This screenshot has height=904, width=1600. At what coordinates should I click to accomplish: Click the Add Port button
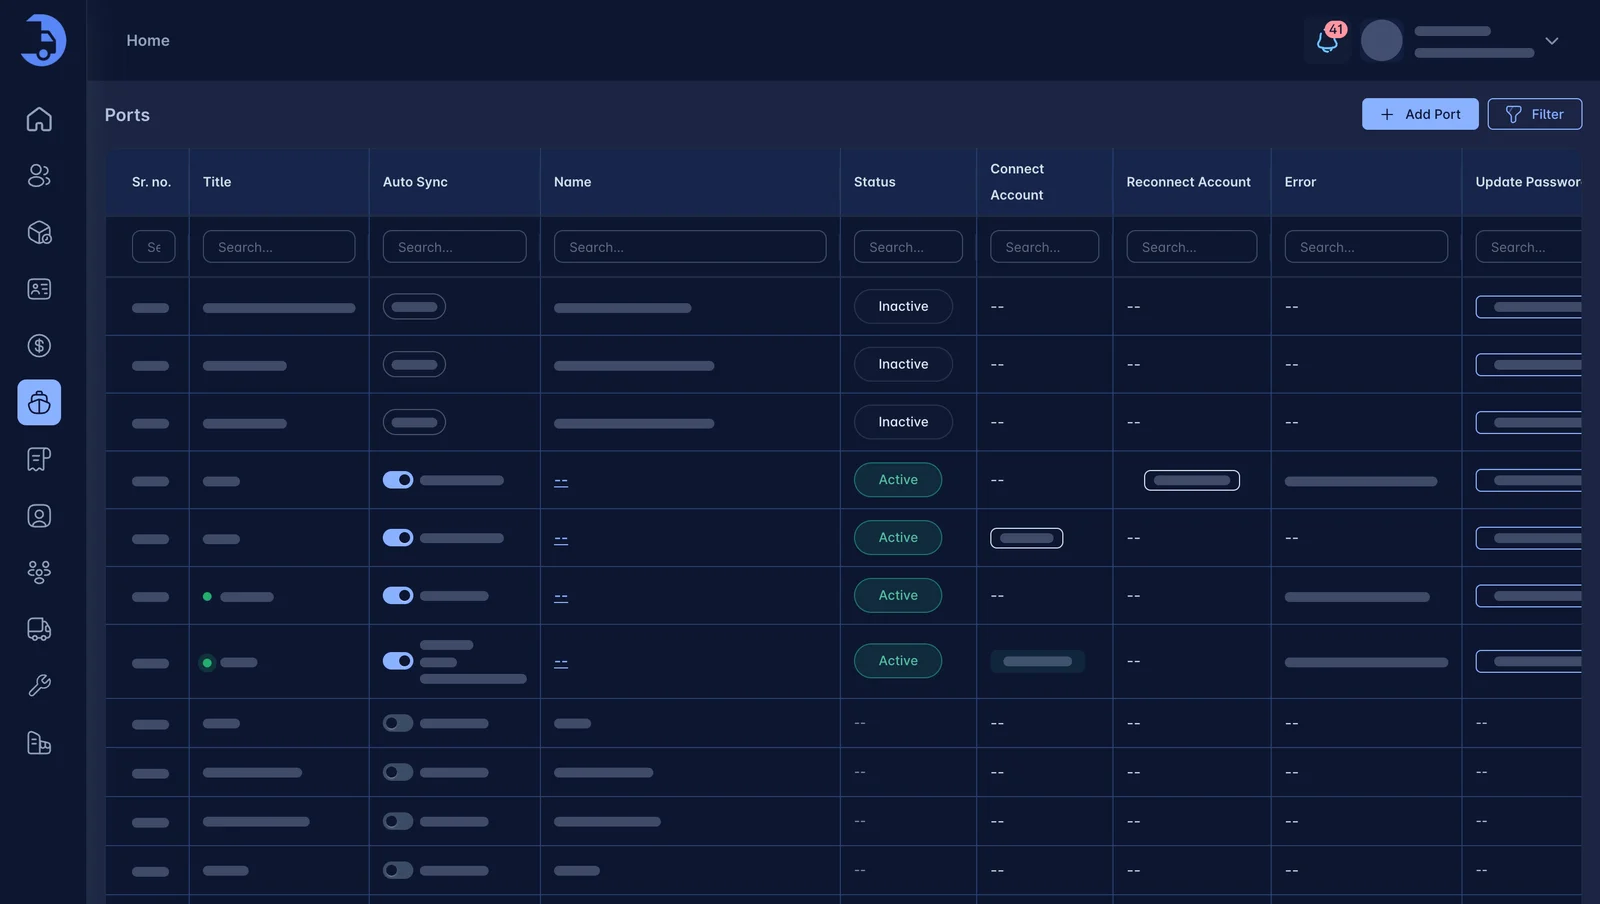pos(1420,114)
